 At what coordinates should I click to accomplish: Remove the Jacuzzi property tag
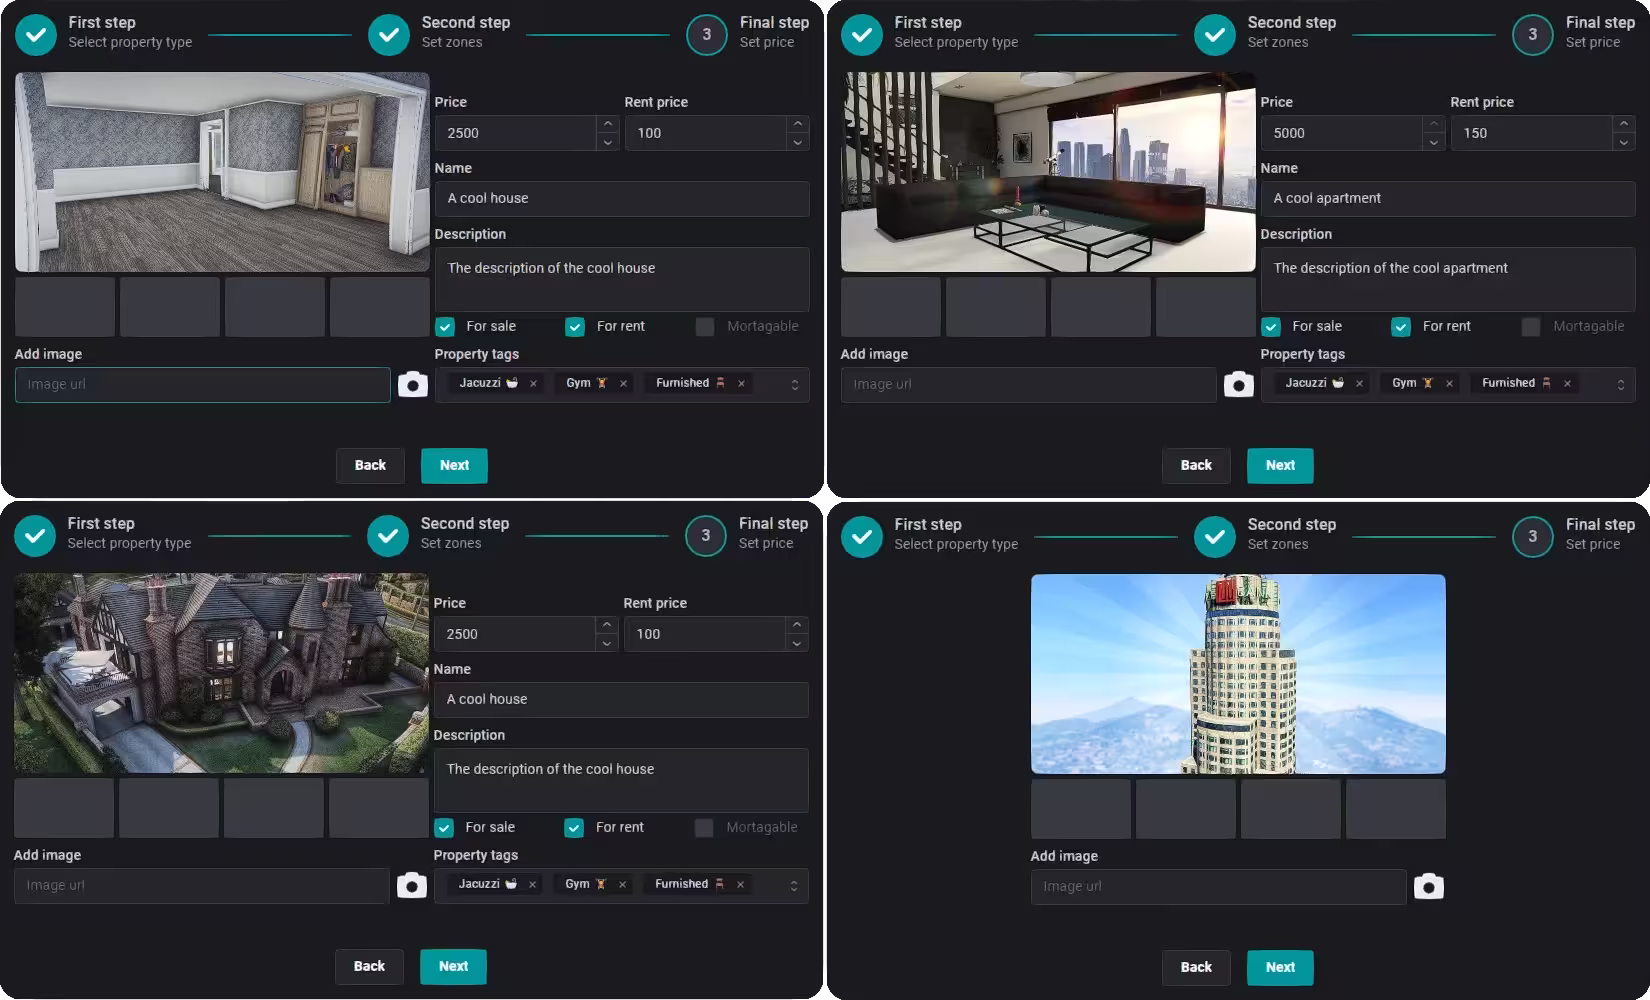(533, 383)
